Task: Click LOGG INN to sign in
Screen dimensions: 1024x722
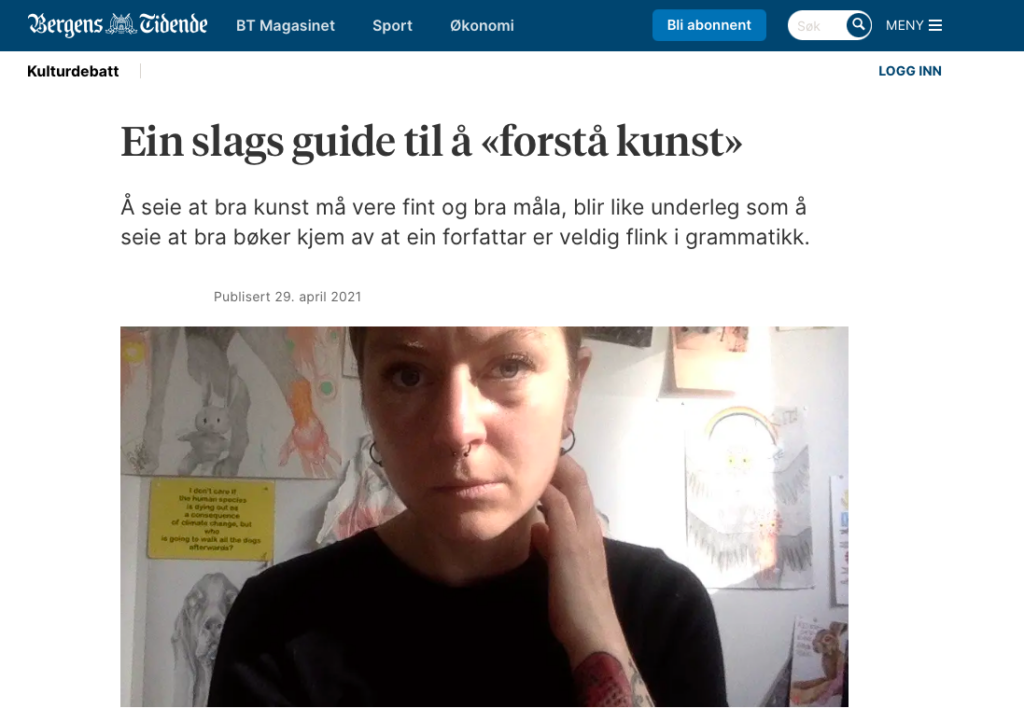Action: 910,71
